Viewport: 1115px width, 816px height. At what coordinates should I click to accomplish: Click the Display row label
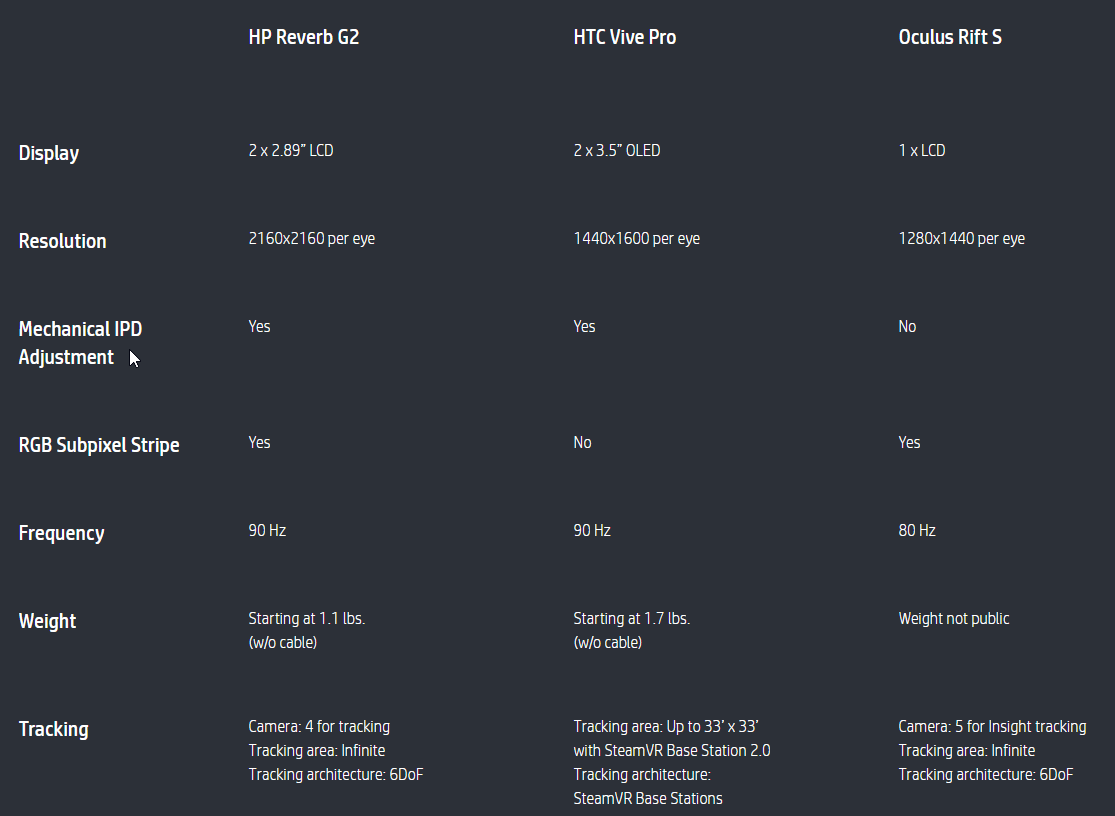[48, 154]
